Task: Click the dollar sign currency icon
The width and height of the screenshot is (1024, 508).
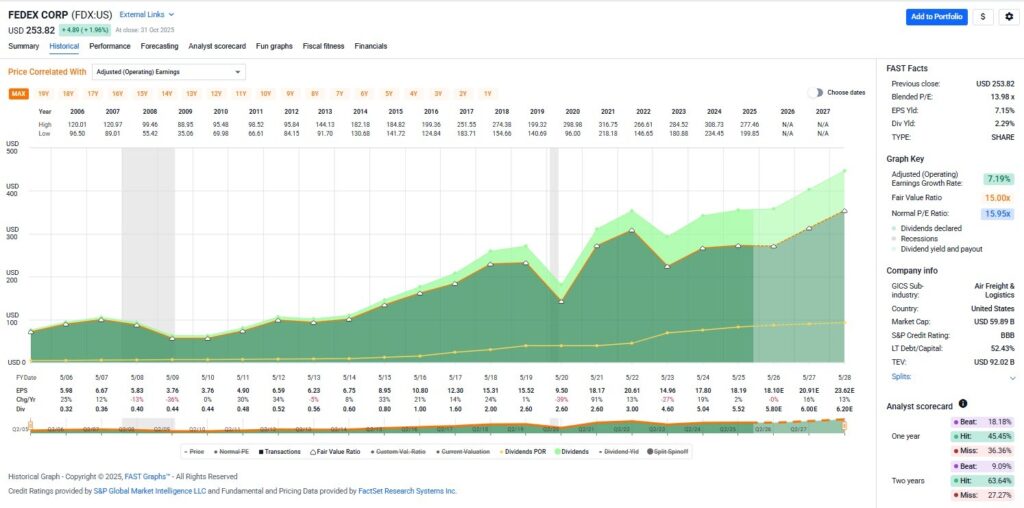Action: (x=984, y=17)
